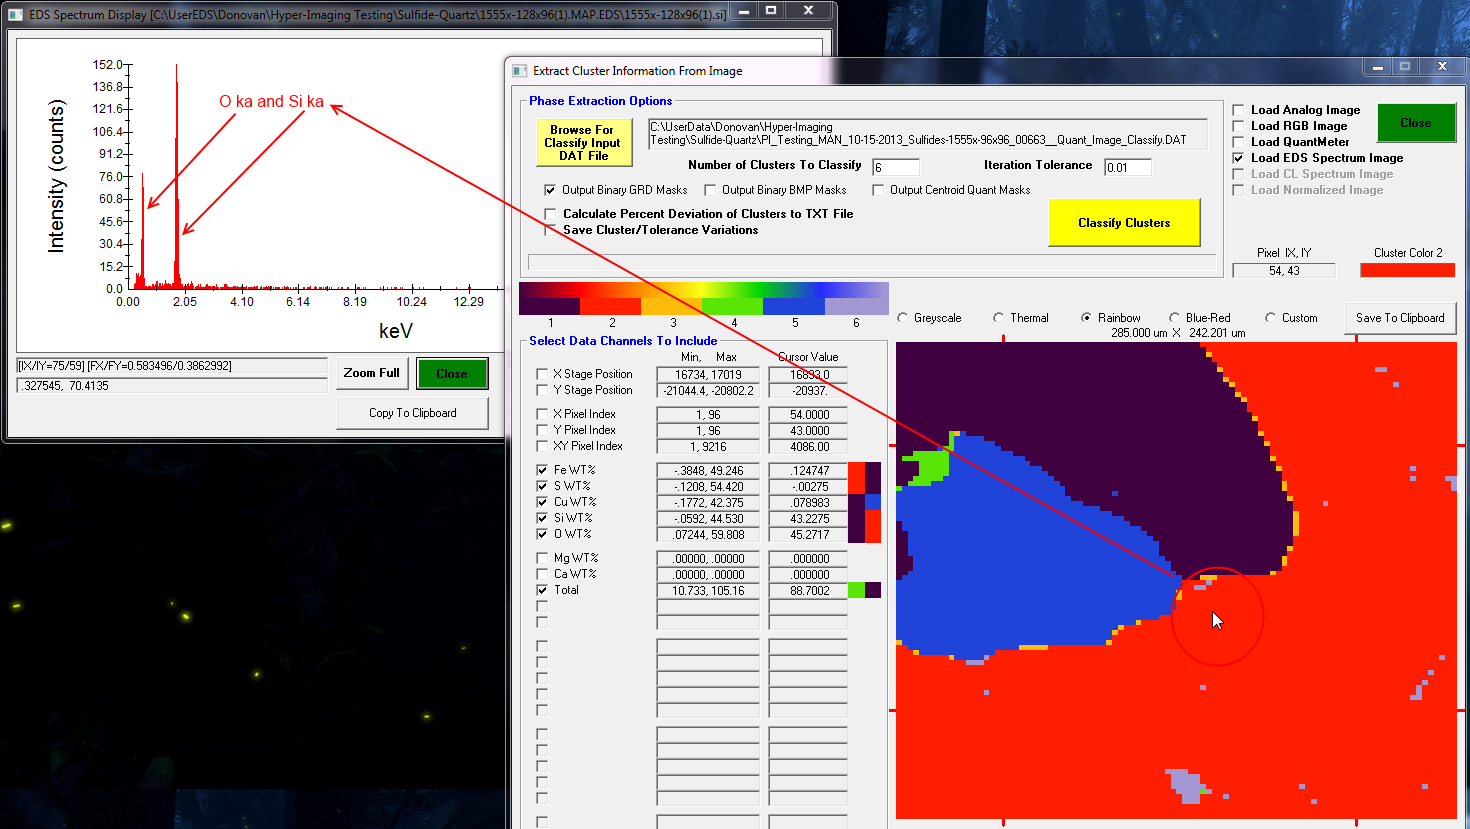Uncheck the Fe WT% data channel
This screenshot has width=1470, height=829.
[542, 470]
